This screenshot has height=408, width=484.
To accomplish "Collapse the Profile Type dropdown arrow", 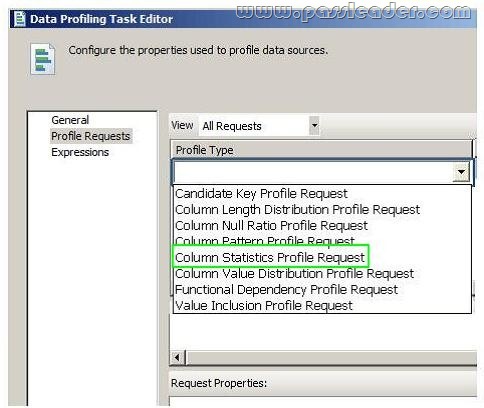I will pyautogui.click(x=461, y=172).
